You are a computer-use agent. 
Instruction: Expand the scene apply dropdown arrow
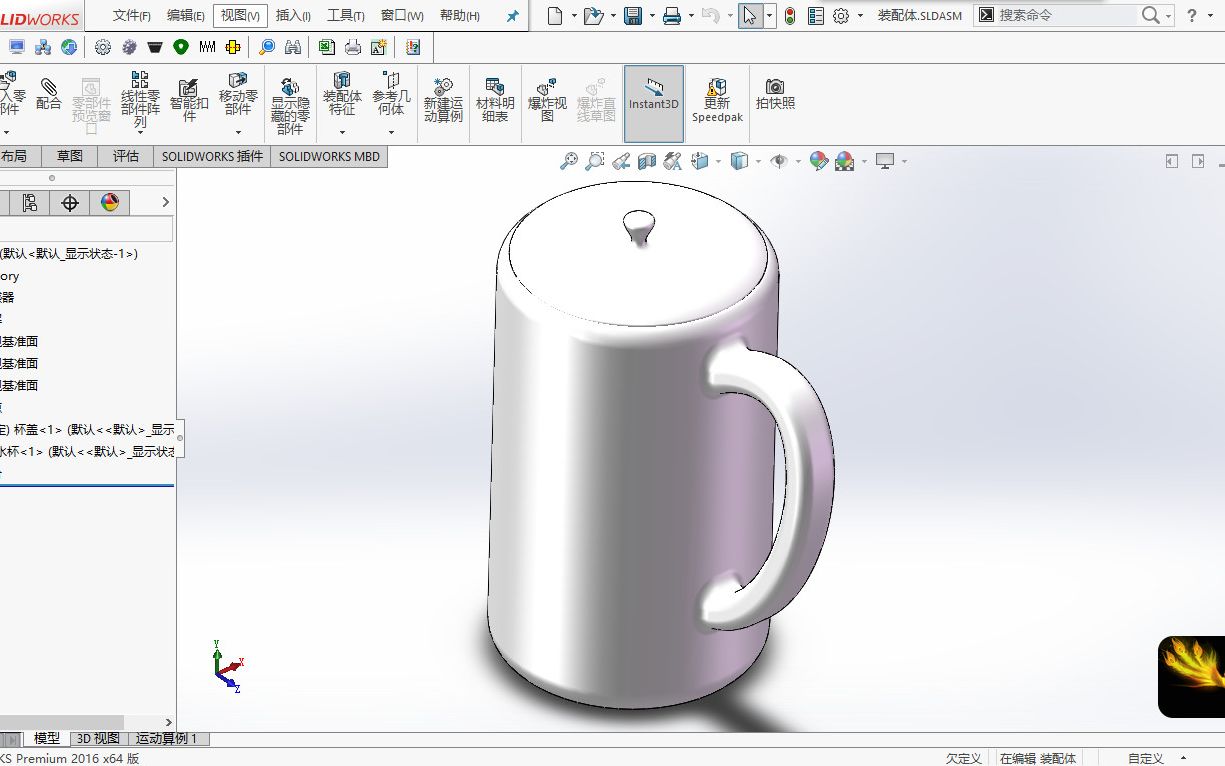click(x=864, y=161)
